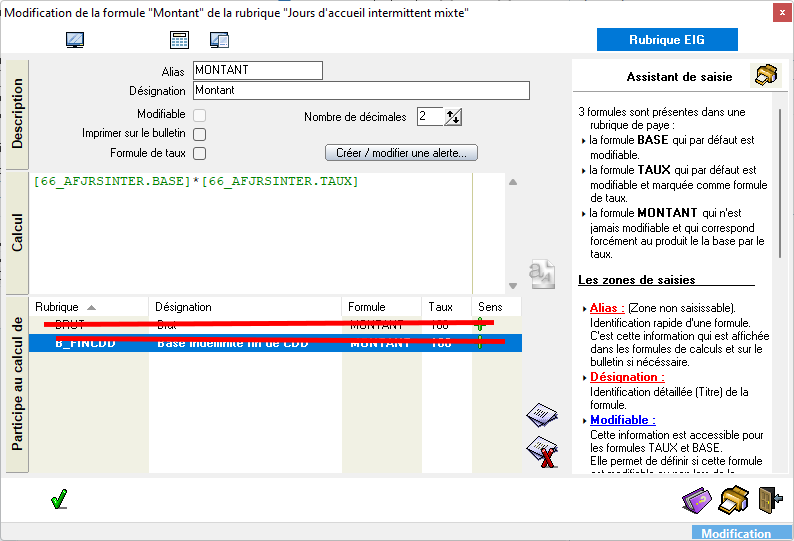Click the Les zones de saisies heading
The height and width of the screenshot is (541, 794).
pyautogui.click(x=637, y=280)
